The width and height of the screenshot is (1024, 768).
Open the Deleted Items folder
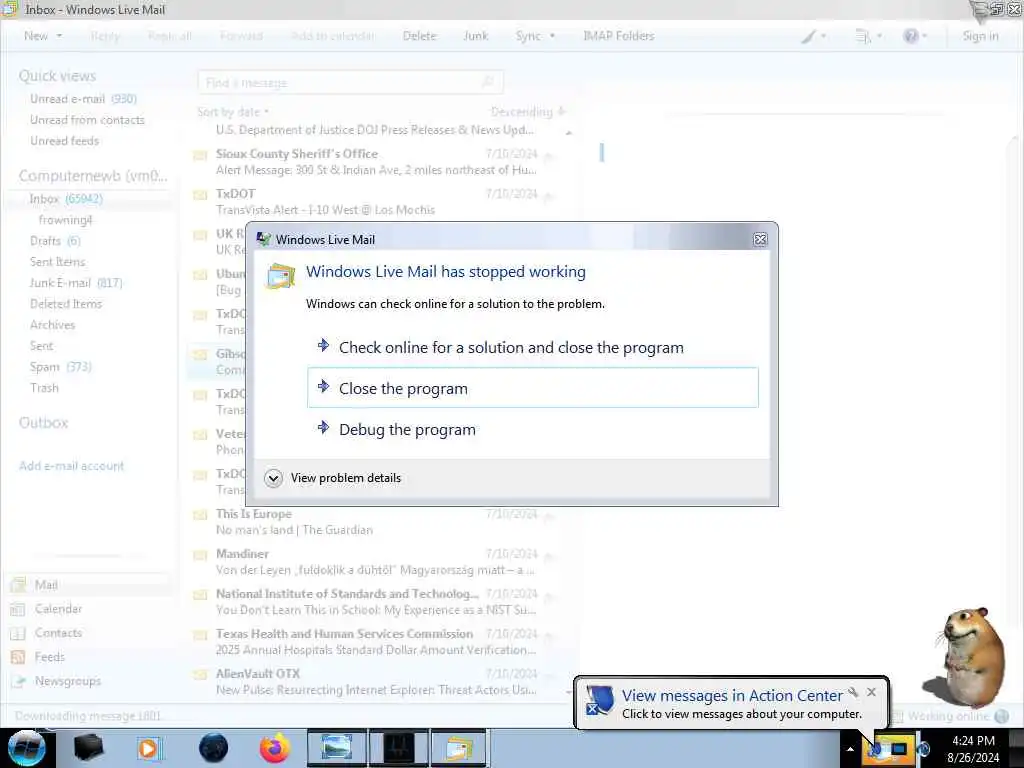[x=65, y=304]
